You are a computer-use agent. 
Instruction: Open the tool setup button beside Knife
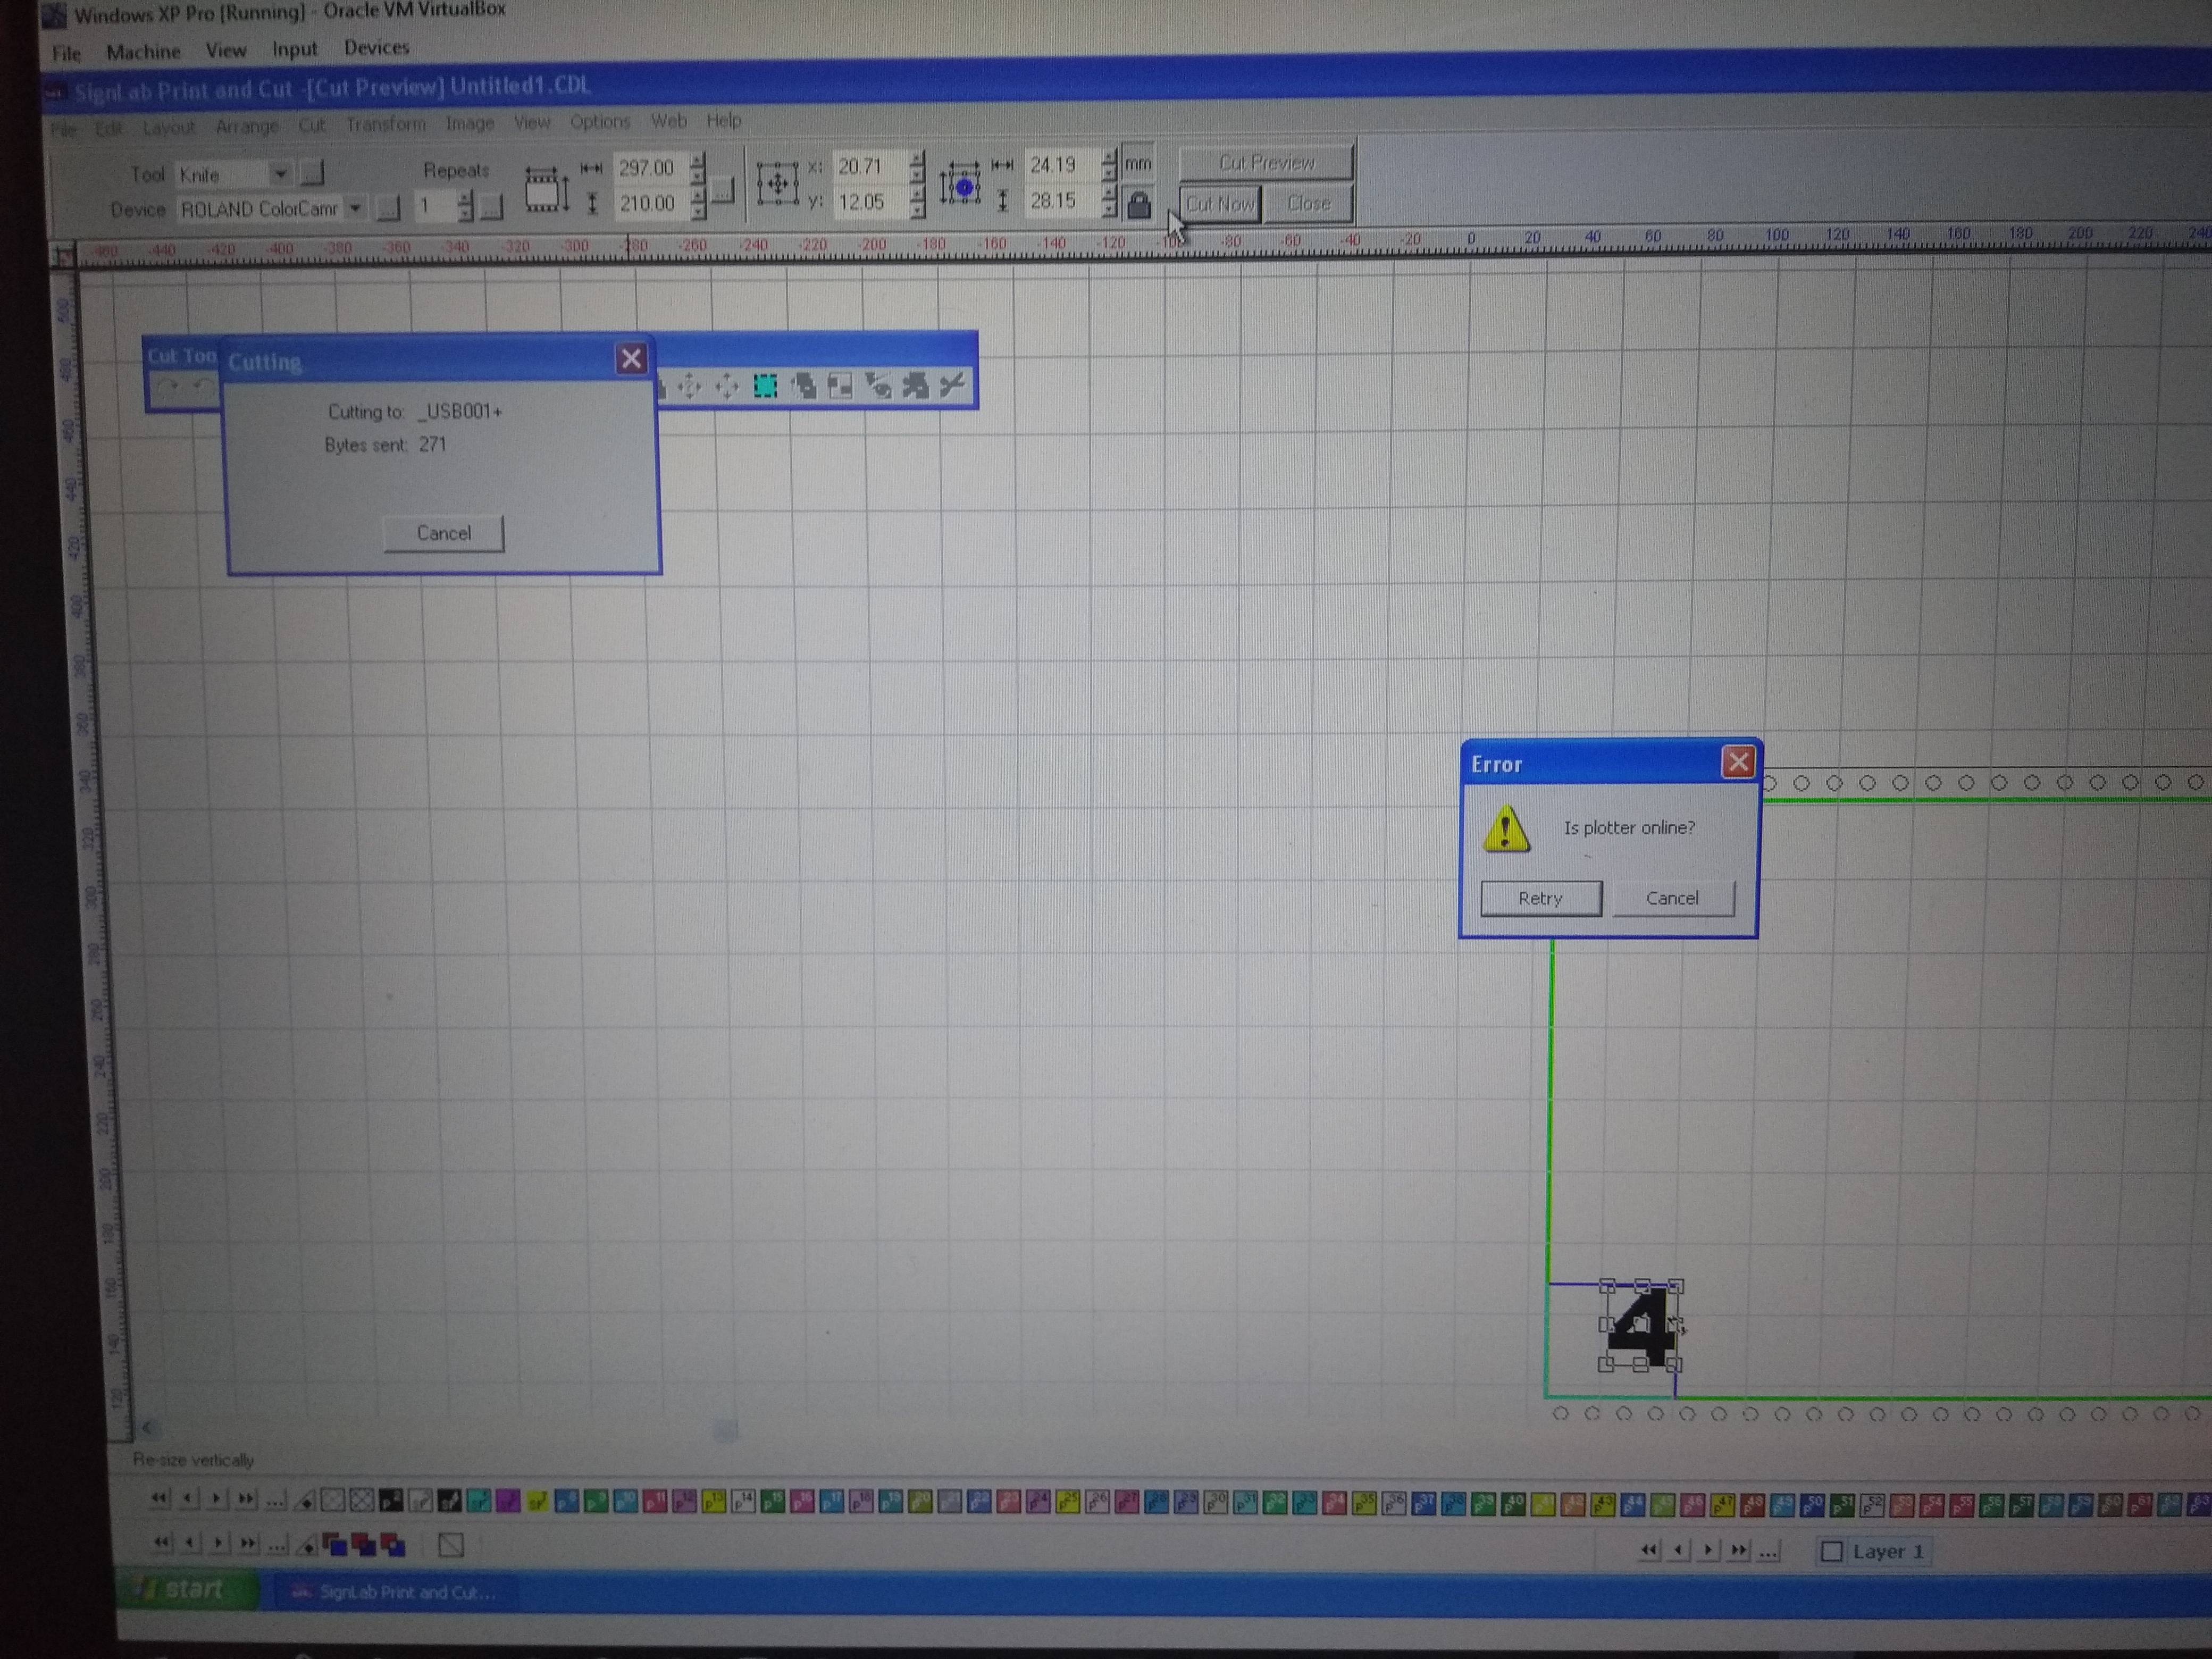coord(312,174)
